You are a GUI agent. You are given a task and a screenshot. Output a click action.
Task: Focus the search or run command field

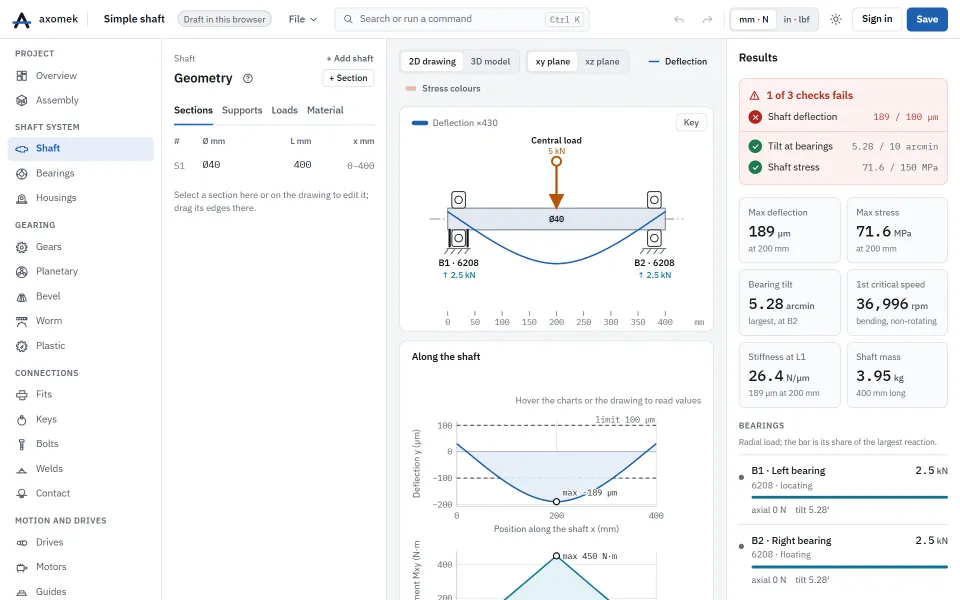[x=462, y=20]
